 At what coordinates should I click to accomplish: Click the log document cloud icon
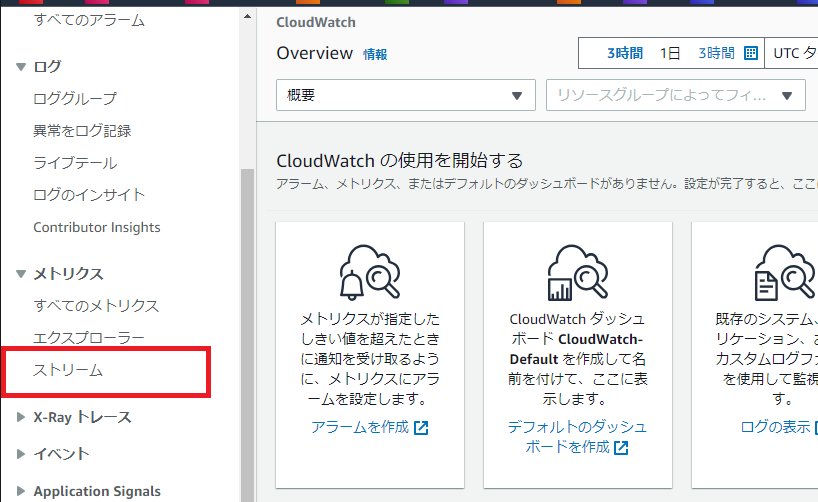785,272
